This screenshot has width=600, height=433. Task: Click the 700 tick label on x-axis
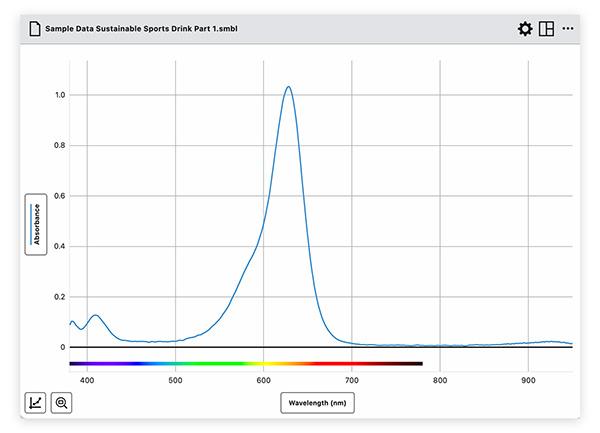coord(352,379)
